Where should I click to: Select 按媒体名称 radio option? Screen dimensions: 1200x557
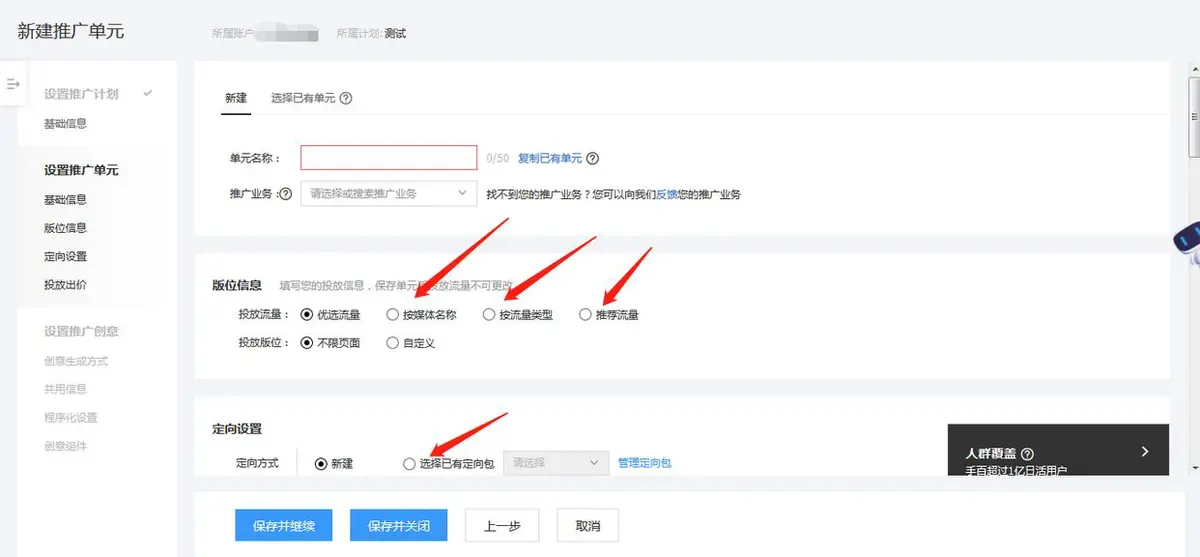pyautogui.click(x=392, y=315)
